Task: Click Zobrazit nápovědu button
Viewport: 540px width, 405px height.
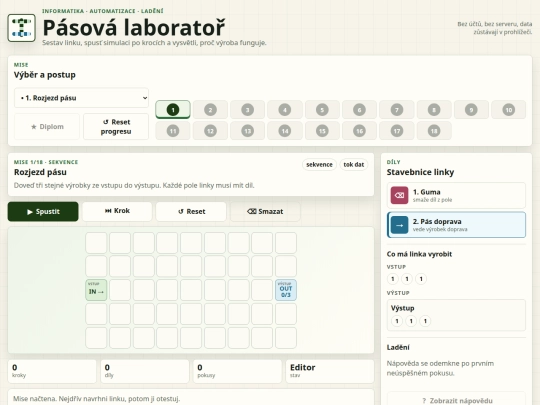Action: [457, 400]
